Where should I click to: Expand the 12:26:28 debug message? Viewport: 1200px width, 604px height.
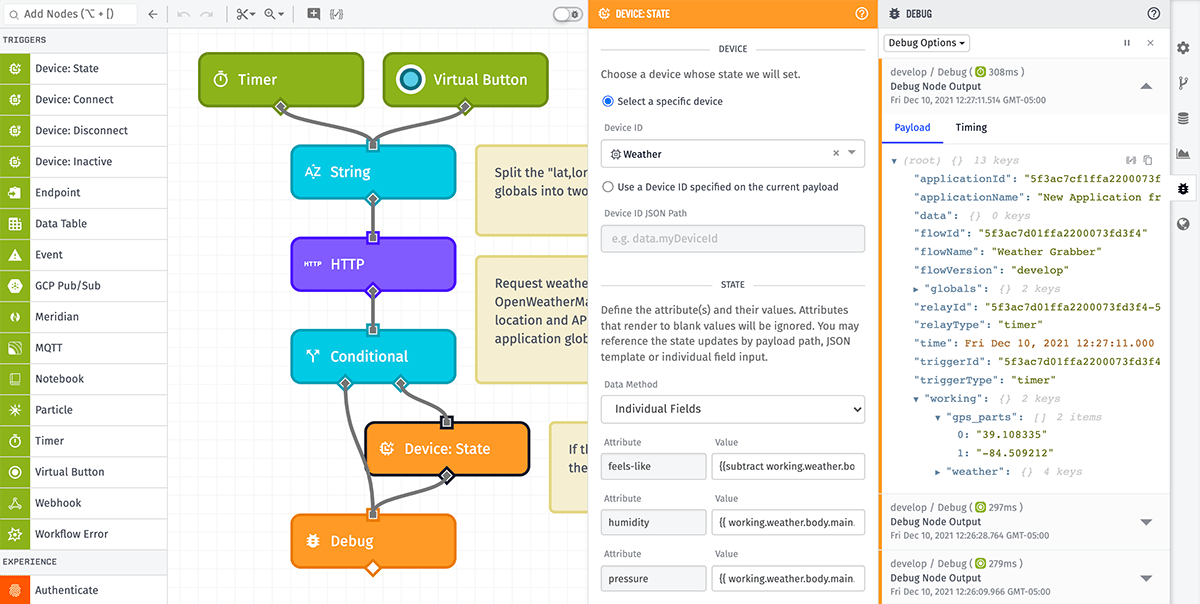1146,522
